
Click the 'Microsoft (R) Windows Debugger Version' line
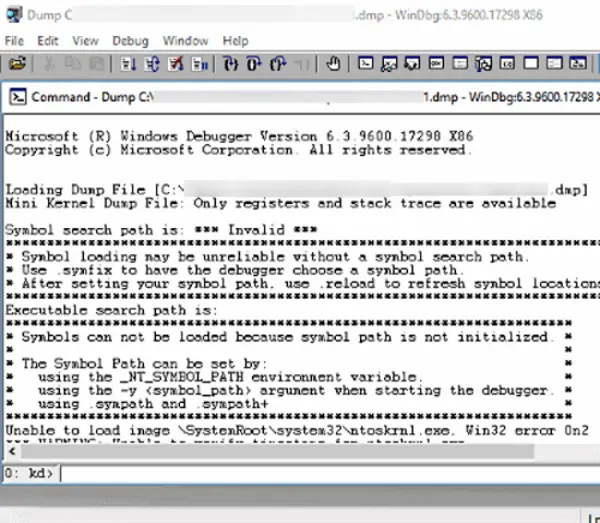239,136
